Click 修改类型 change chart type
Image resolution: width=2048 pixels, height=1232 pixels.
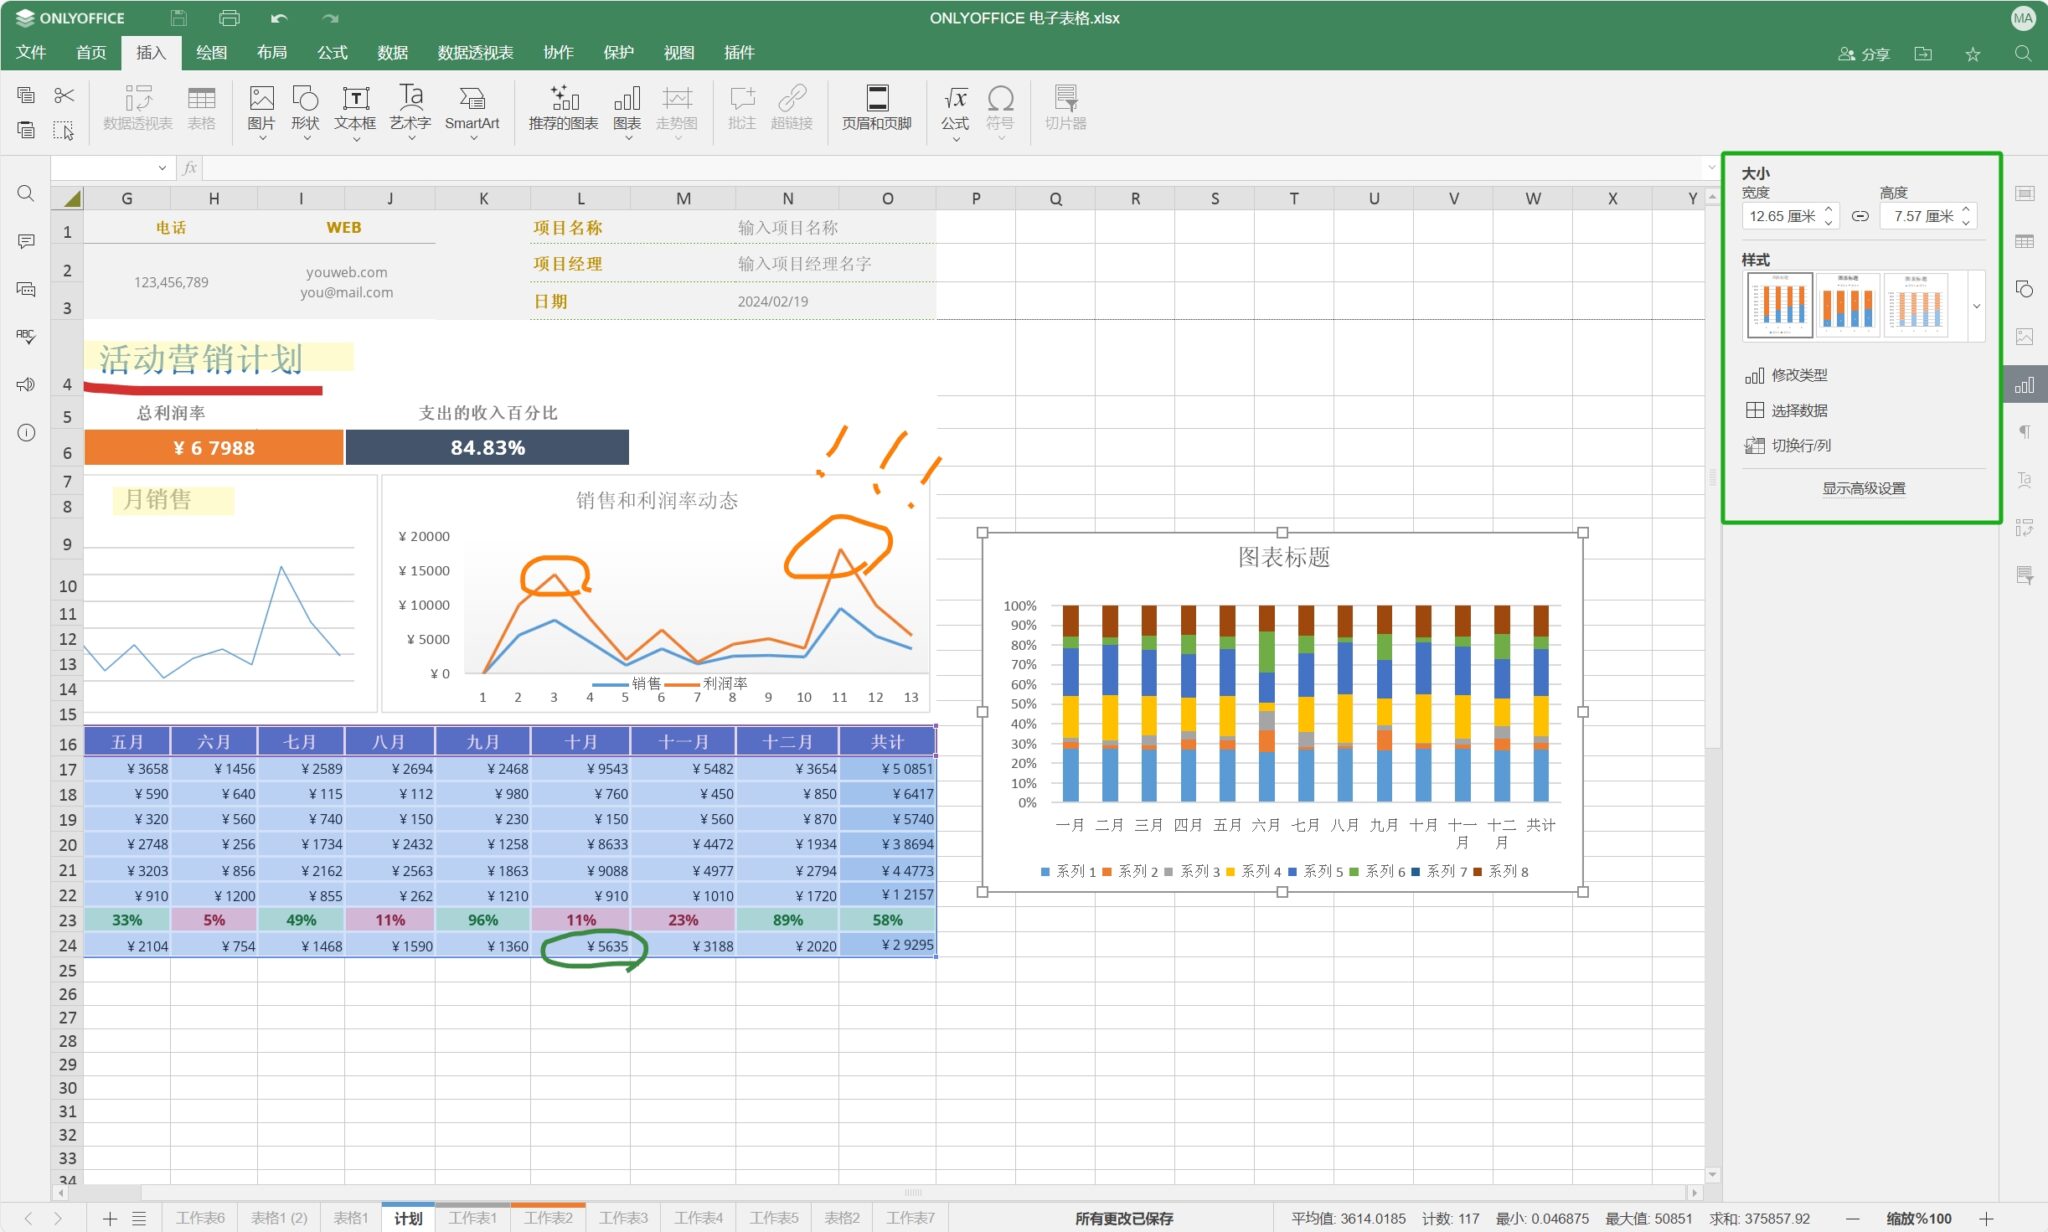coord(1787,375)
